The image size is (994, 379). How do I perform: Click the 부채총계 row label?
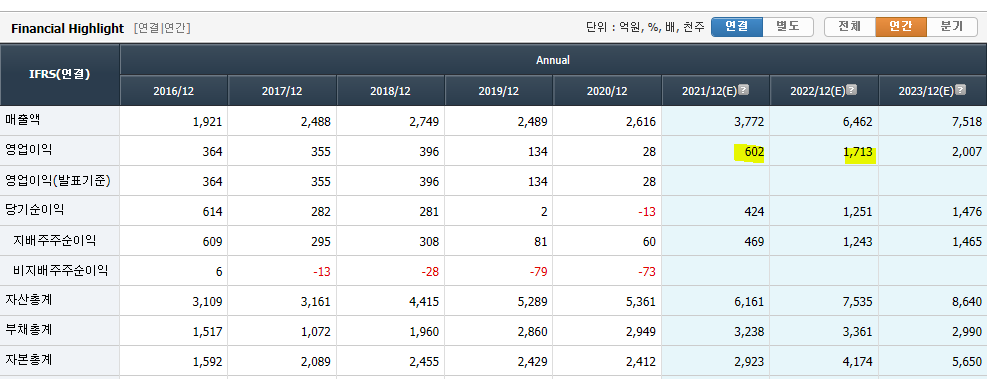click(29, 330)
